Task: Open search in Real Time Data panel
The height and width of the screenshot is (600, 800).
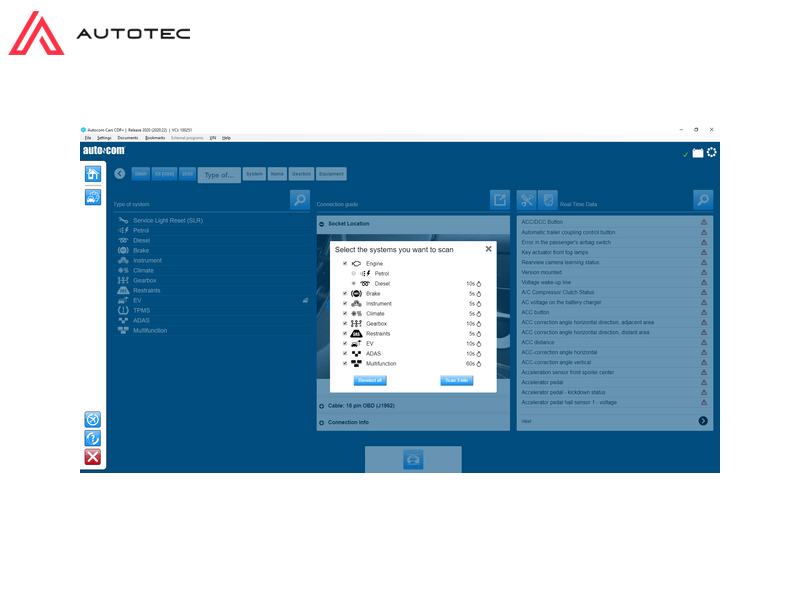Action: (x=703, y=199)
